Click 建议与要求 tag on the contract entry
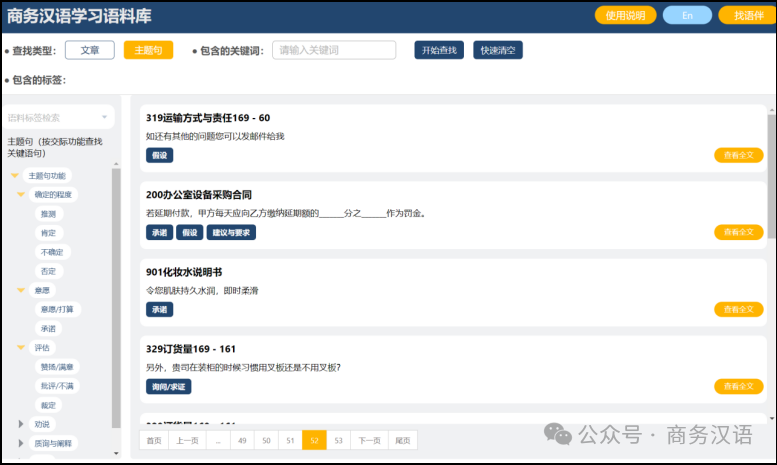Image resolution: width=777 pixels, height=465 pixels. (x=231, y=232)
